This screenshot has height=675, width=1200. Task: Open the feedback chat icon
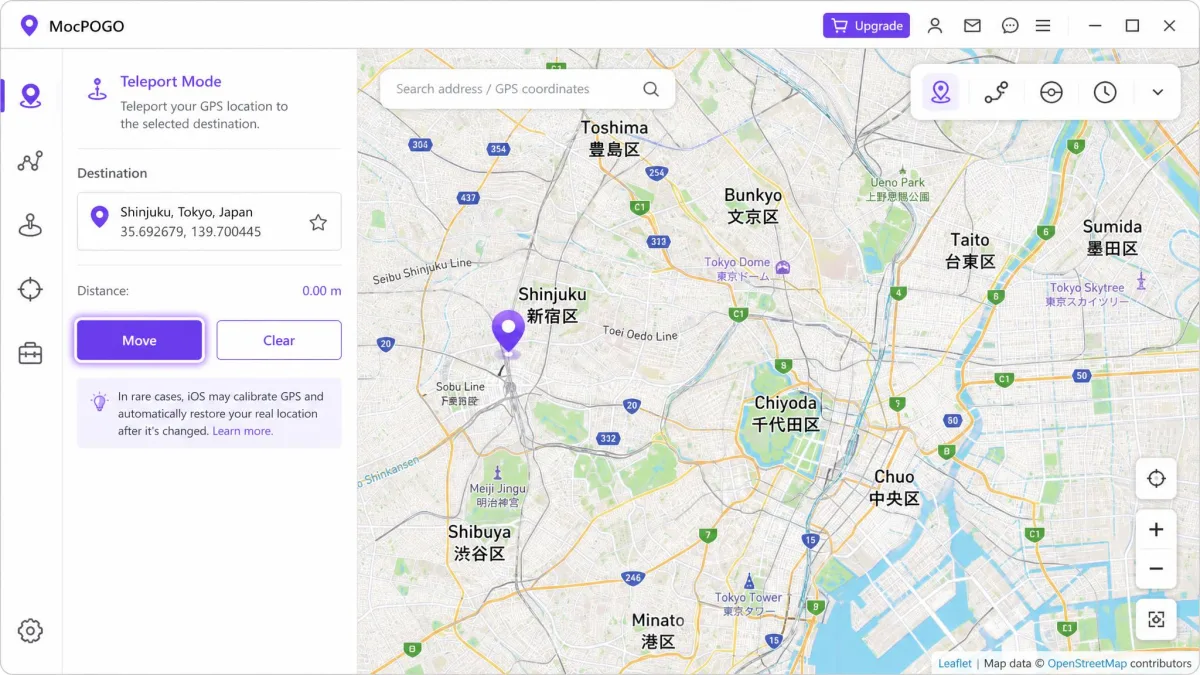(x=1010, y=26)
